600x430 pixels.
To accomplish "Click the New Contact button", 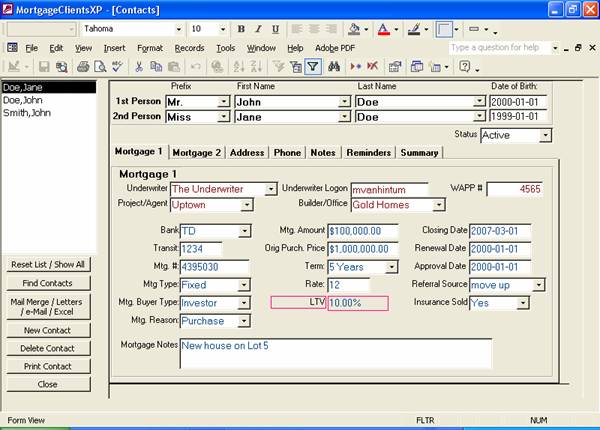I will pyautogui.click(x=48, y=330).
